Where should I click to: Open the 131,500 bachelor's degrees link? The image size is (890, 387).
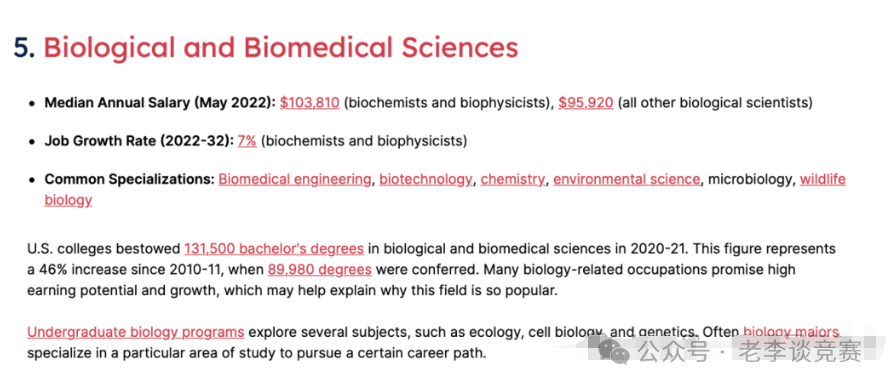click(x=274, y=249)
